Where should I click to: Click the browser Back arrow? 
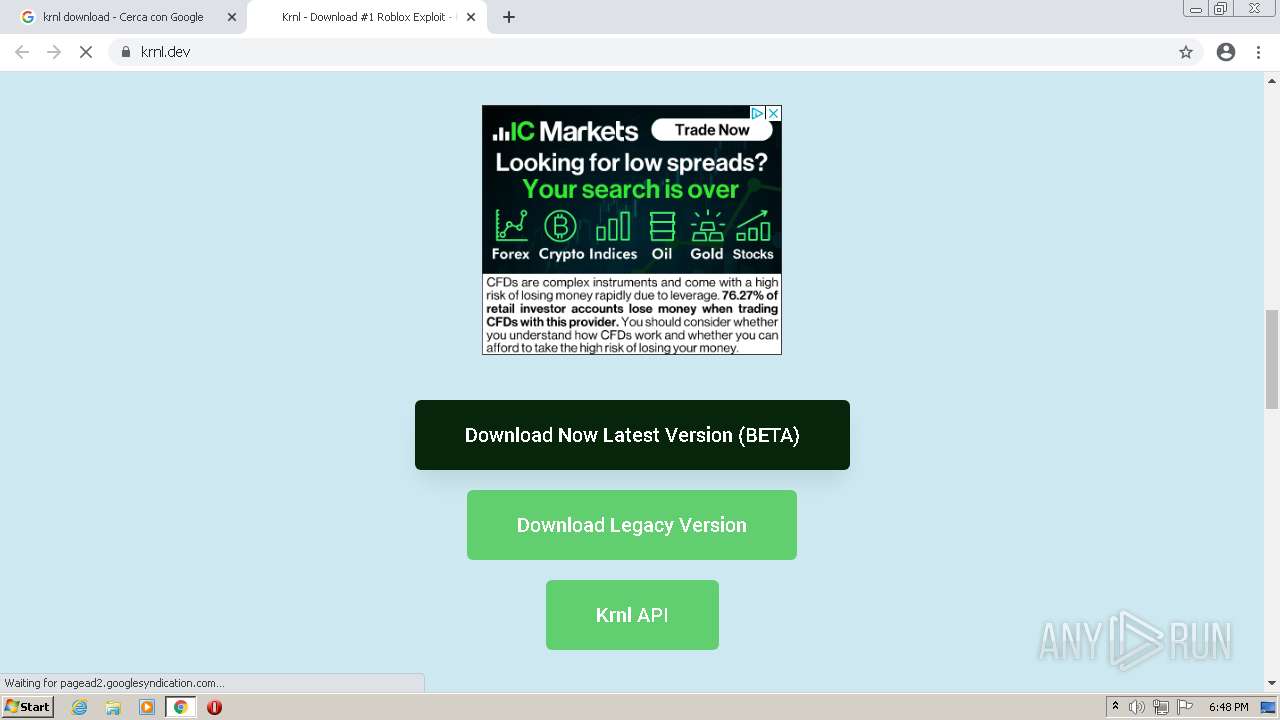22,52
